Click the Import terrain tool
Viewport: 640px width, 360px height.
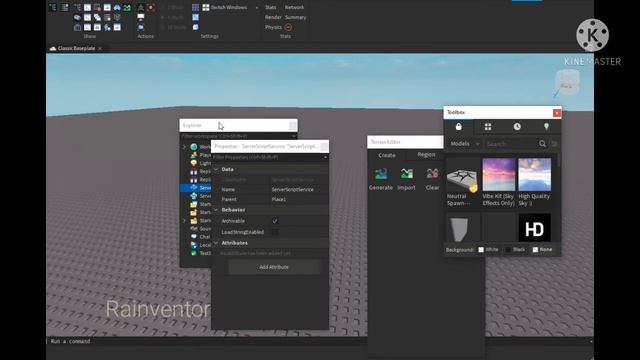(x=407, y=179)
